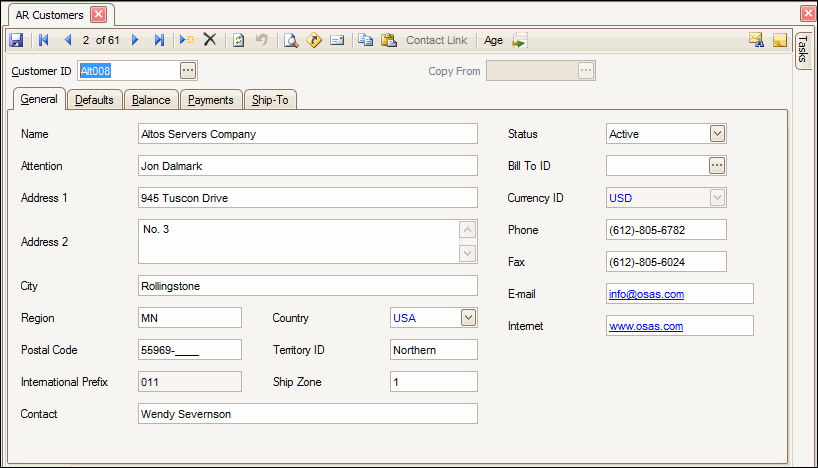818x468 pixels.
Task: Click the Copy toolbar icon
Action: (x=365, y=40)
